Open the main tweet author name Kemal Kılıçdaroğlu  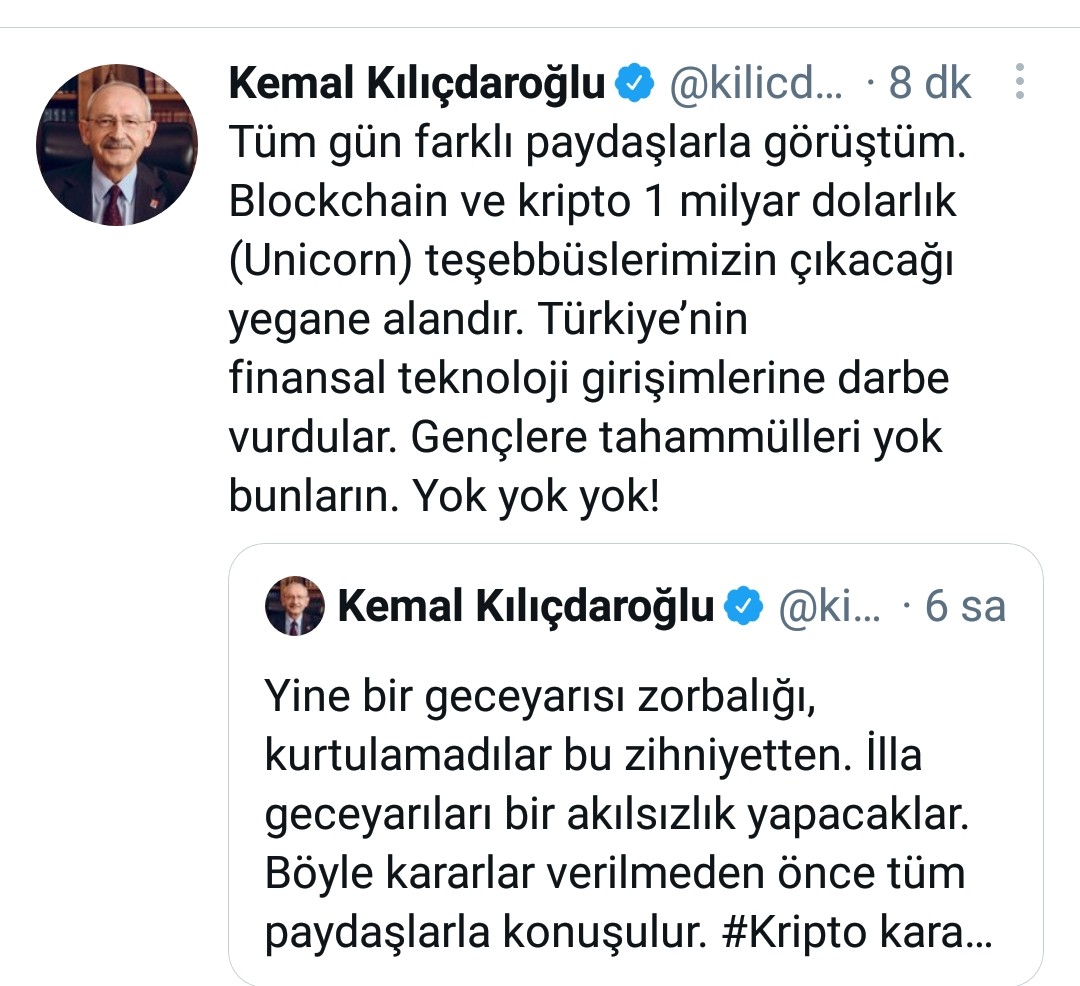417,84
